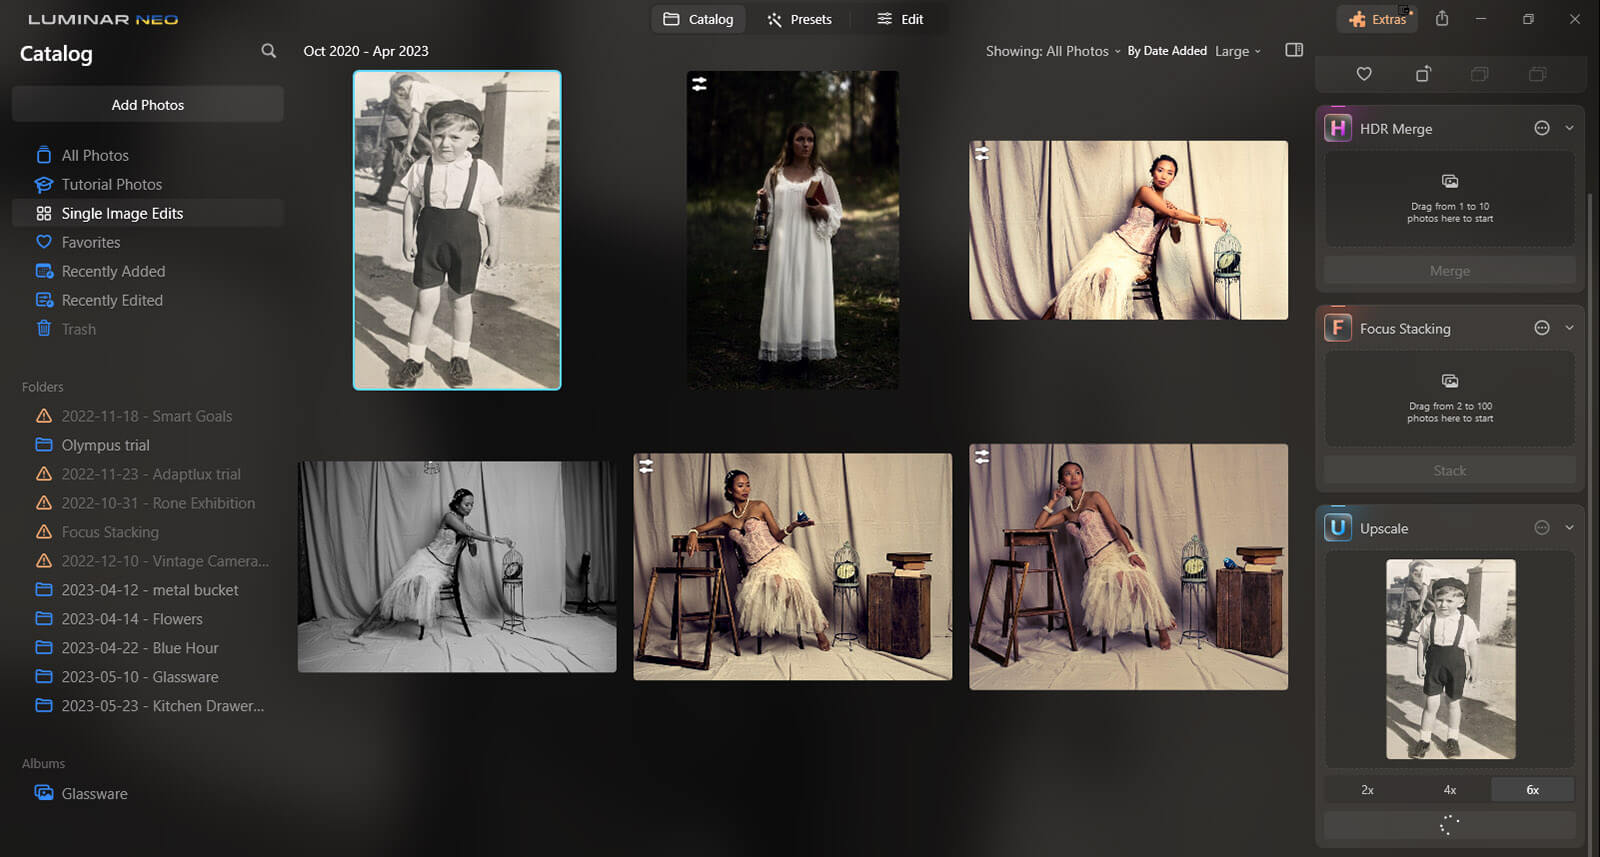Toggle the right side panel visibility
This screenshot has height=857, width=1600.
(1294, 50)
